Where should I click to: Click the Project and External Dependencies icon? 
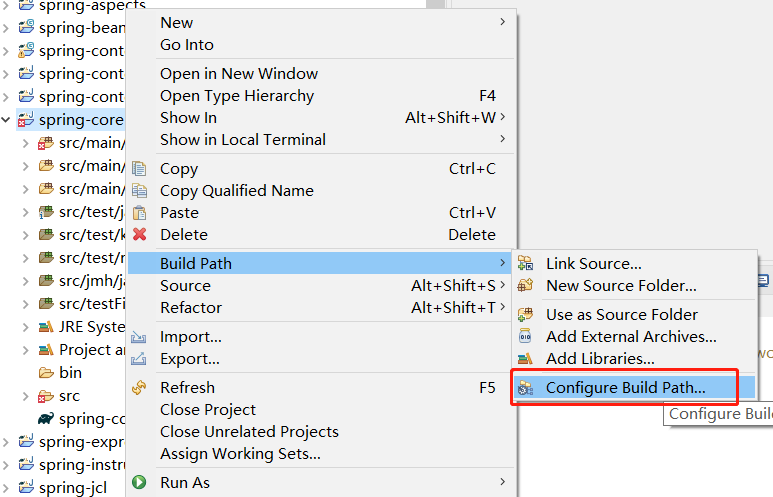(x=46, y=350)
